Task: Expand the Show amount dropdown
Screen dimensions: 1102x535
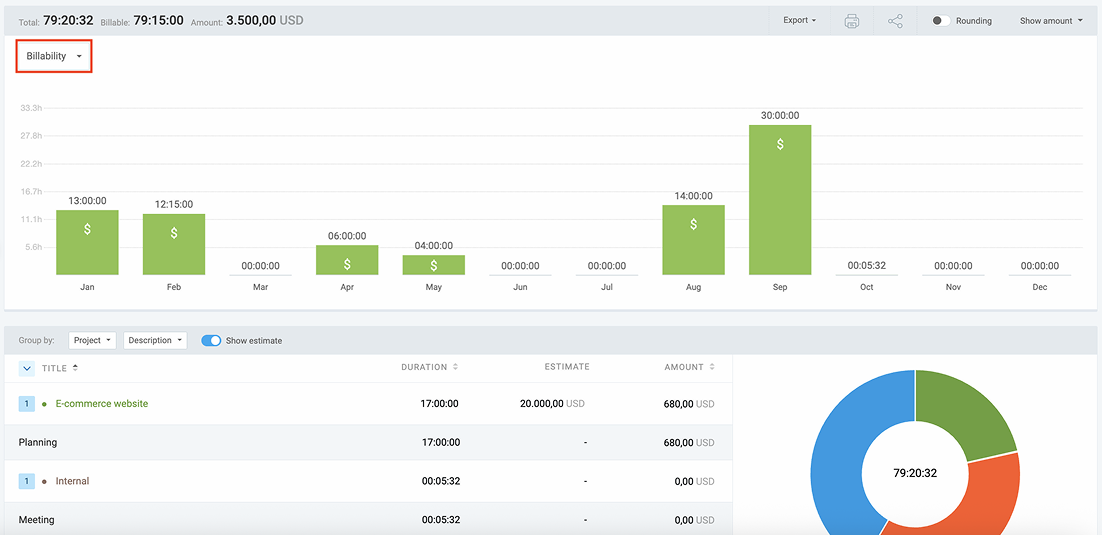Action: click(x=1051, y=21)
